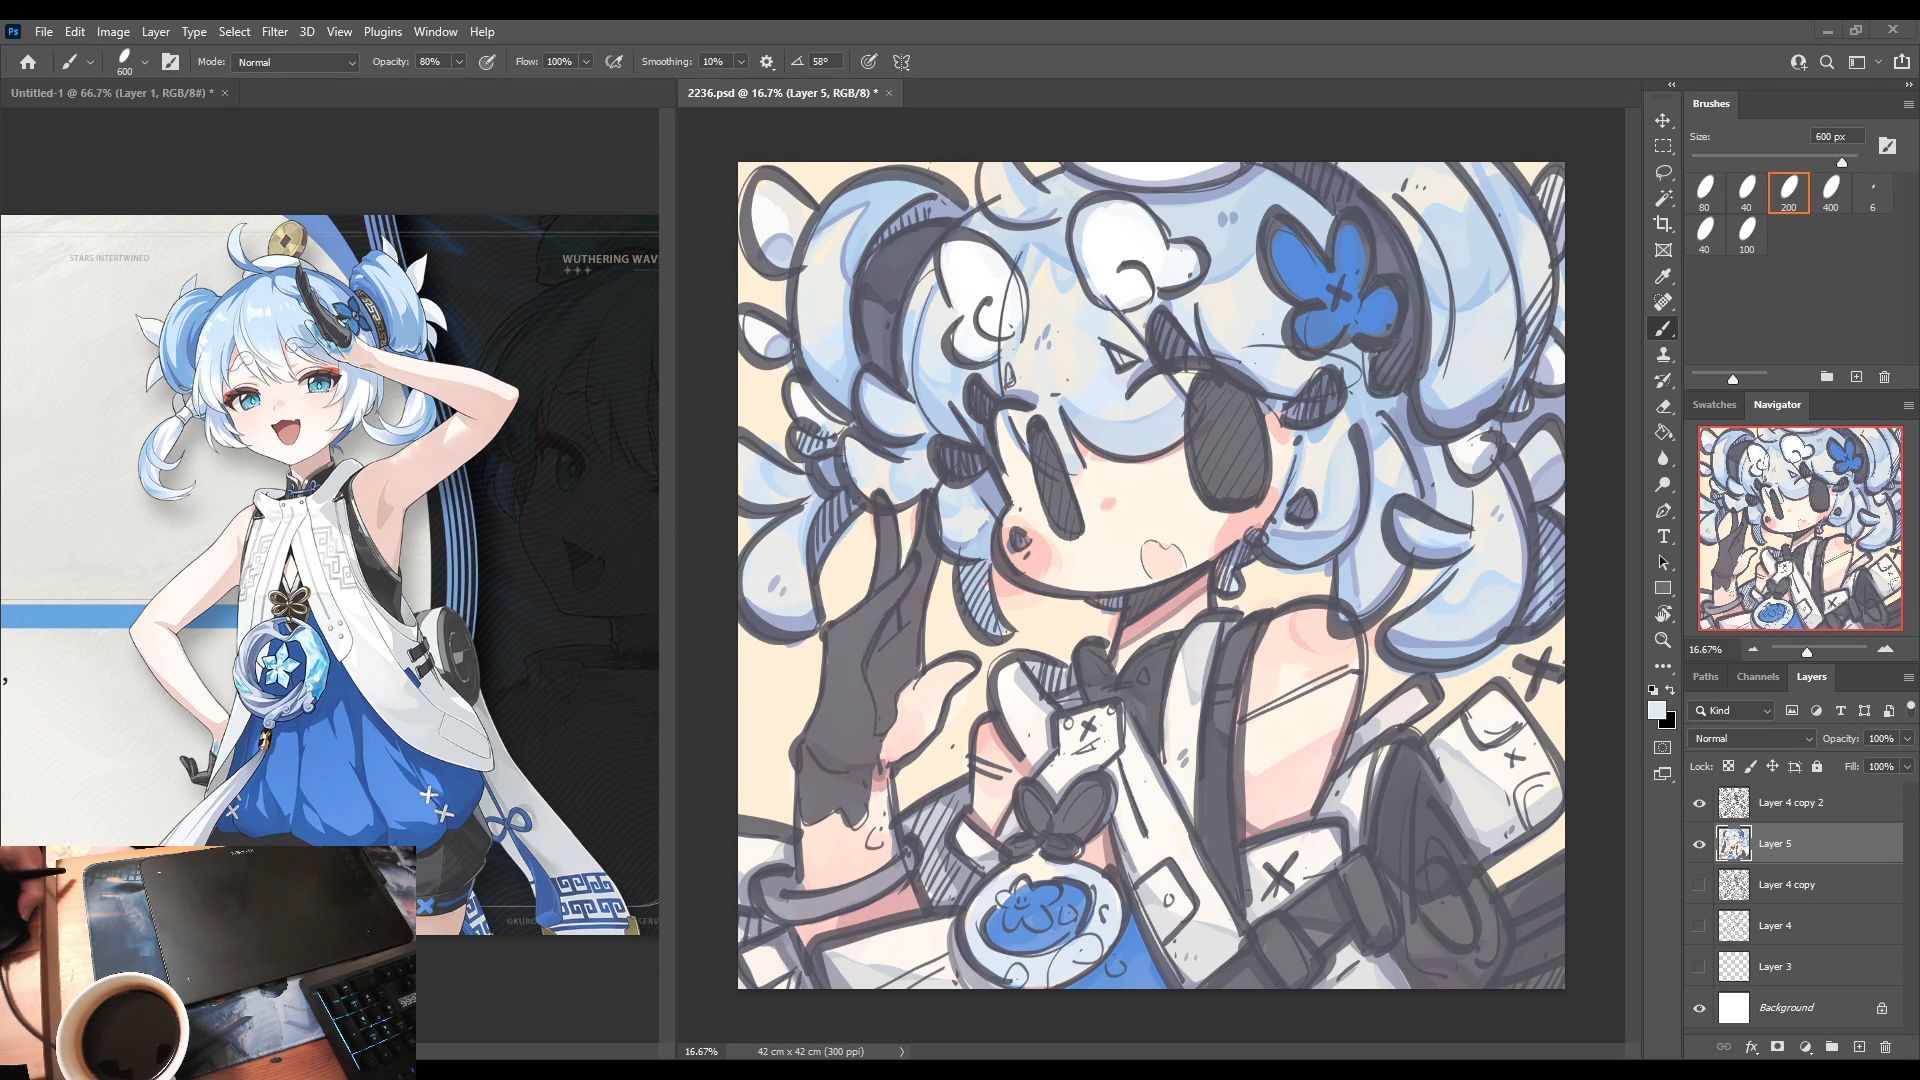Open the brush Mode dropdown
This screenshot has height=1080, width=1920.
(295, 62)
